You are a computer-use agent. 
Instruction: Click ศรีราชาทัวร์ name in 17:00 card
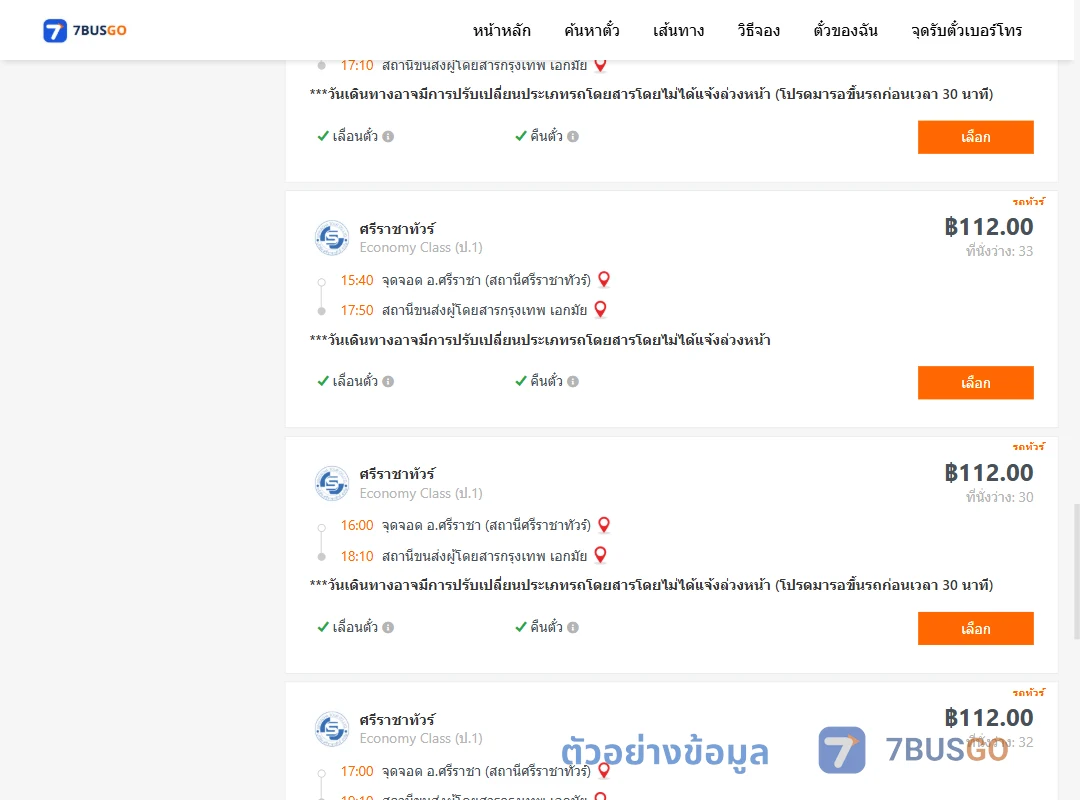click(397, 720)
